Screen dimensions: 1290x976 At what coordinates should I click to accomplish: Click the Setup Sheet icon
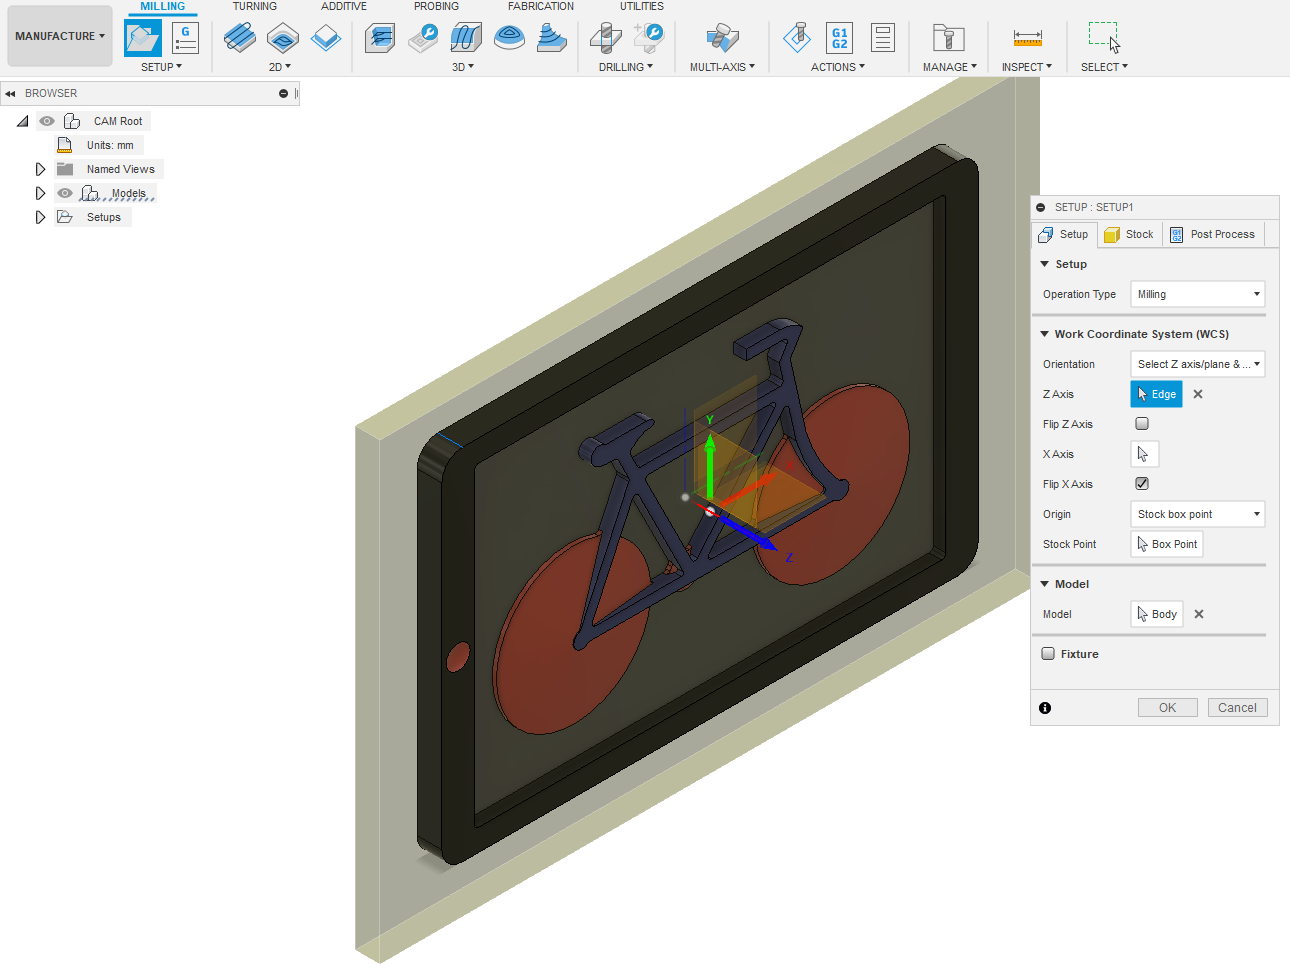click(883, 38)
